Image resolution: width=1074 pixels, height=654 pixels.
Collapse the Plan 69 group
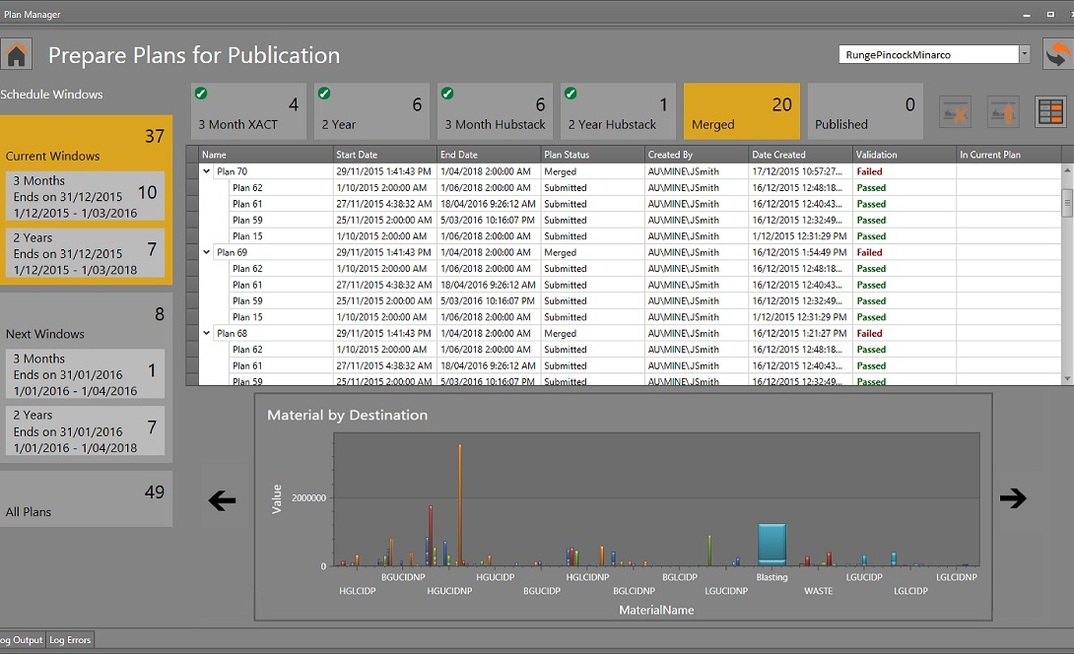(204, 252)
